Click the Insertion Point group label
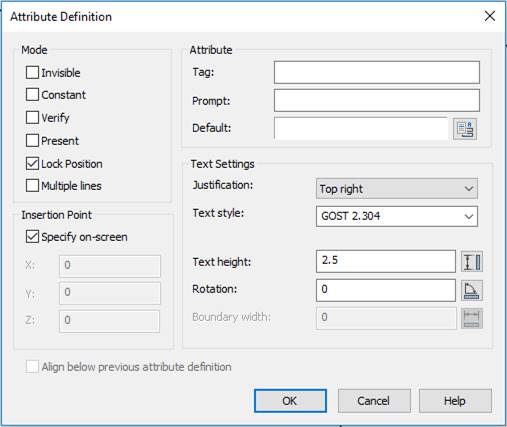This screenshot has height=427, width=507. tap(56, 215)
